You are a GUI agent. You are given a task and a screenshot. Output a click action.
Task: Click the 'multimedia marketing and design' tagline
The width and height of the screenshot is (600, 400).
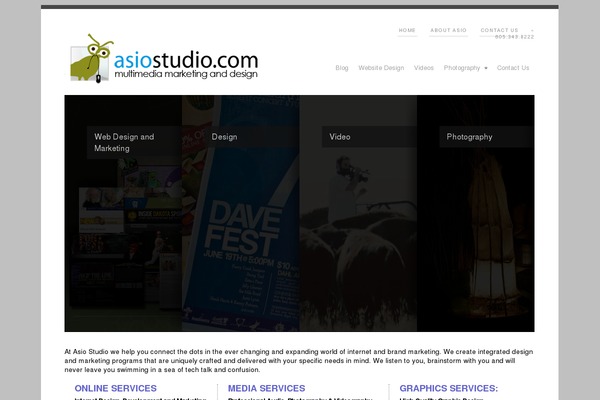[x=186, y=74]
